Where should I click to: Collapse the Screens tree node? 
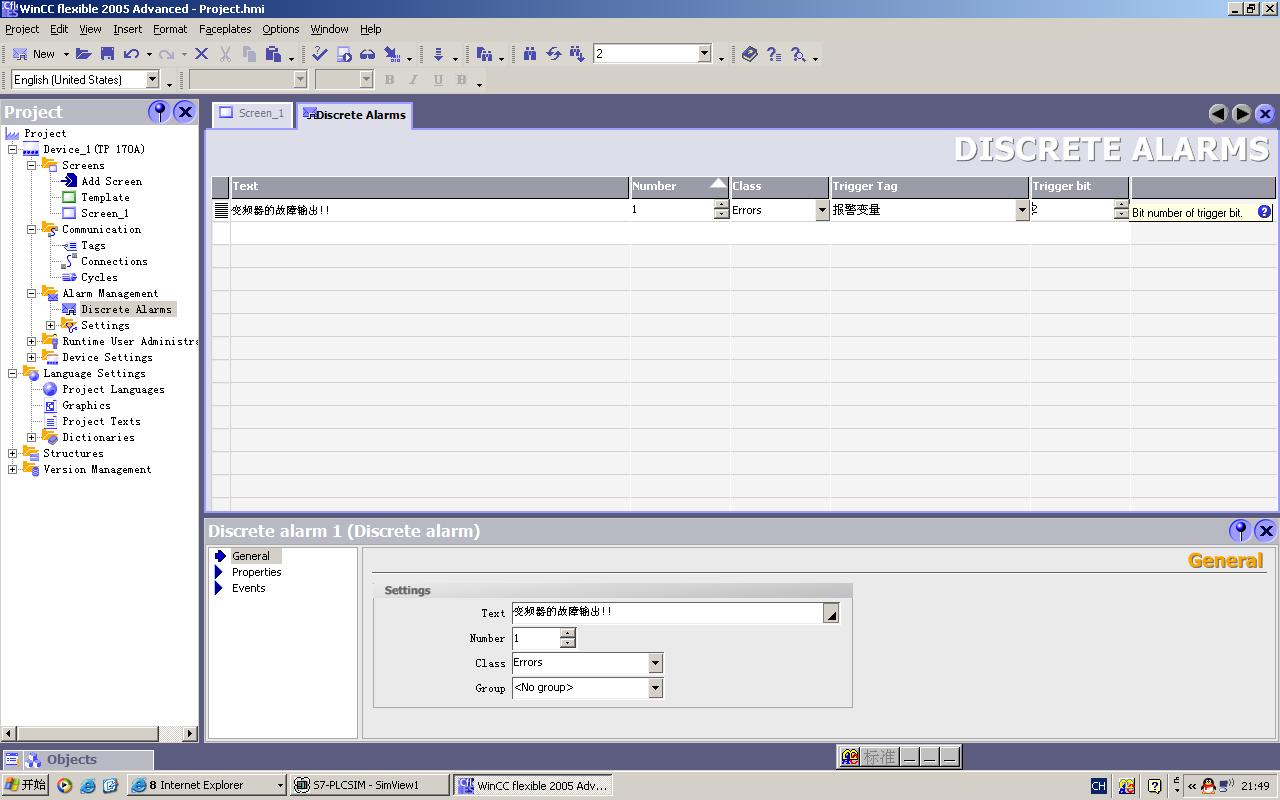[32, 165]
